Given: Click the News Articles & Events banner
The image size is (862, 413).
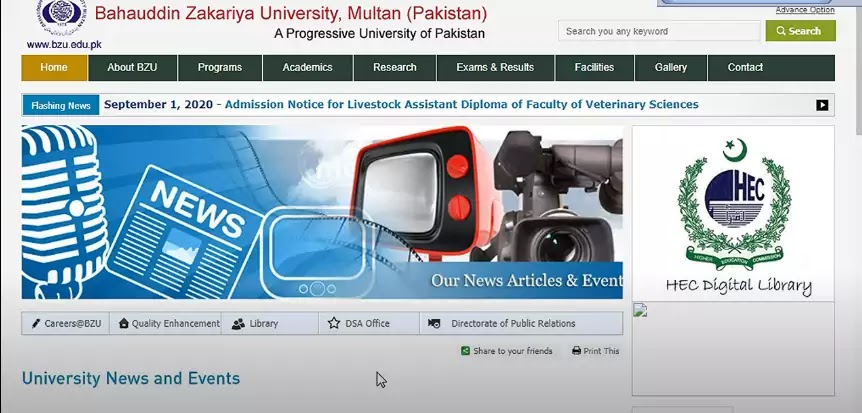Looking at the screenshot, I should pyautogui.click(x=322, y=212).
